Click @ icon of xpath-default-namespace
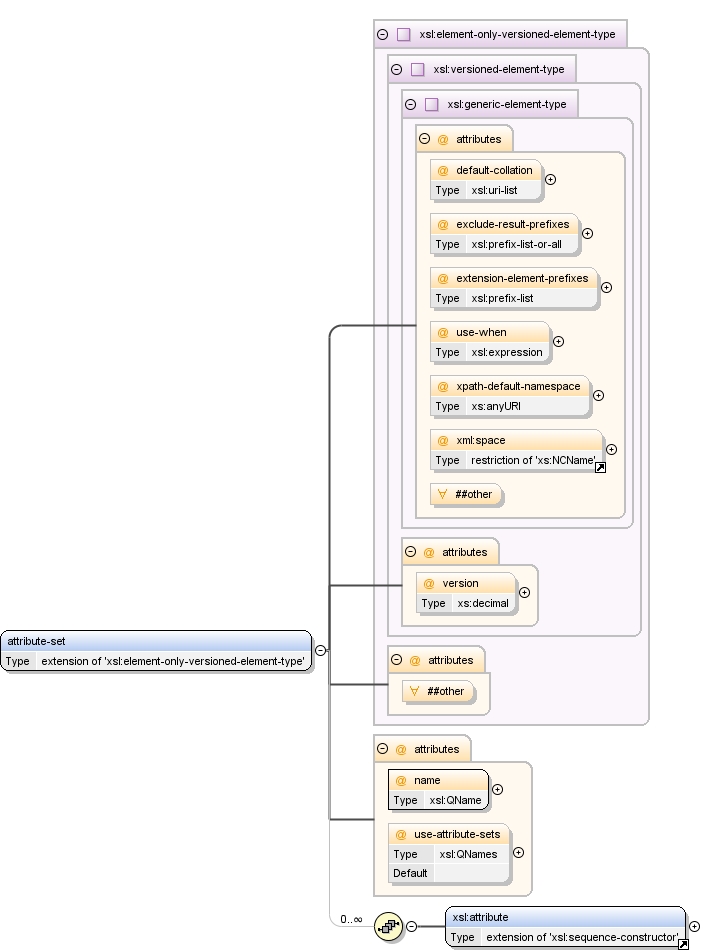The height and width of the screenshot is (952, 707). (x=443, y=387)
